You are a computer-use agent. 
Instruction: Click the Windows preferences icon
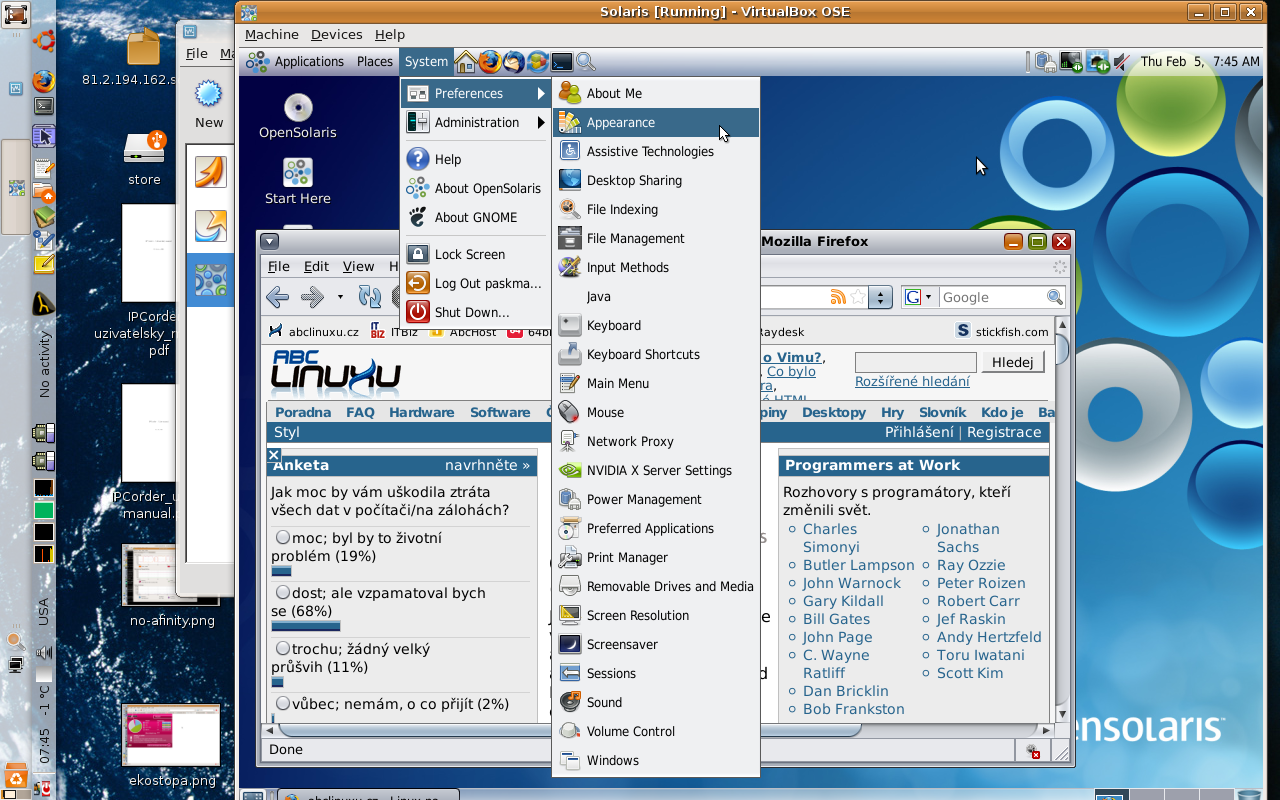[569, 760]
